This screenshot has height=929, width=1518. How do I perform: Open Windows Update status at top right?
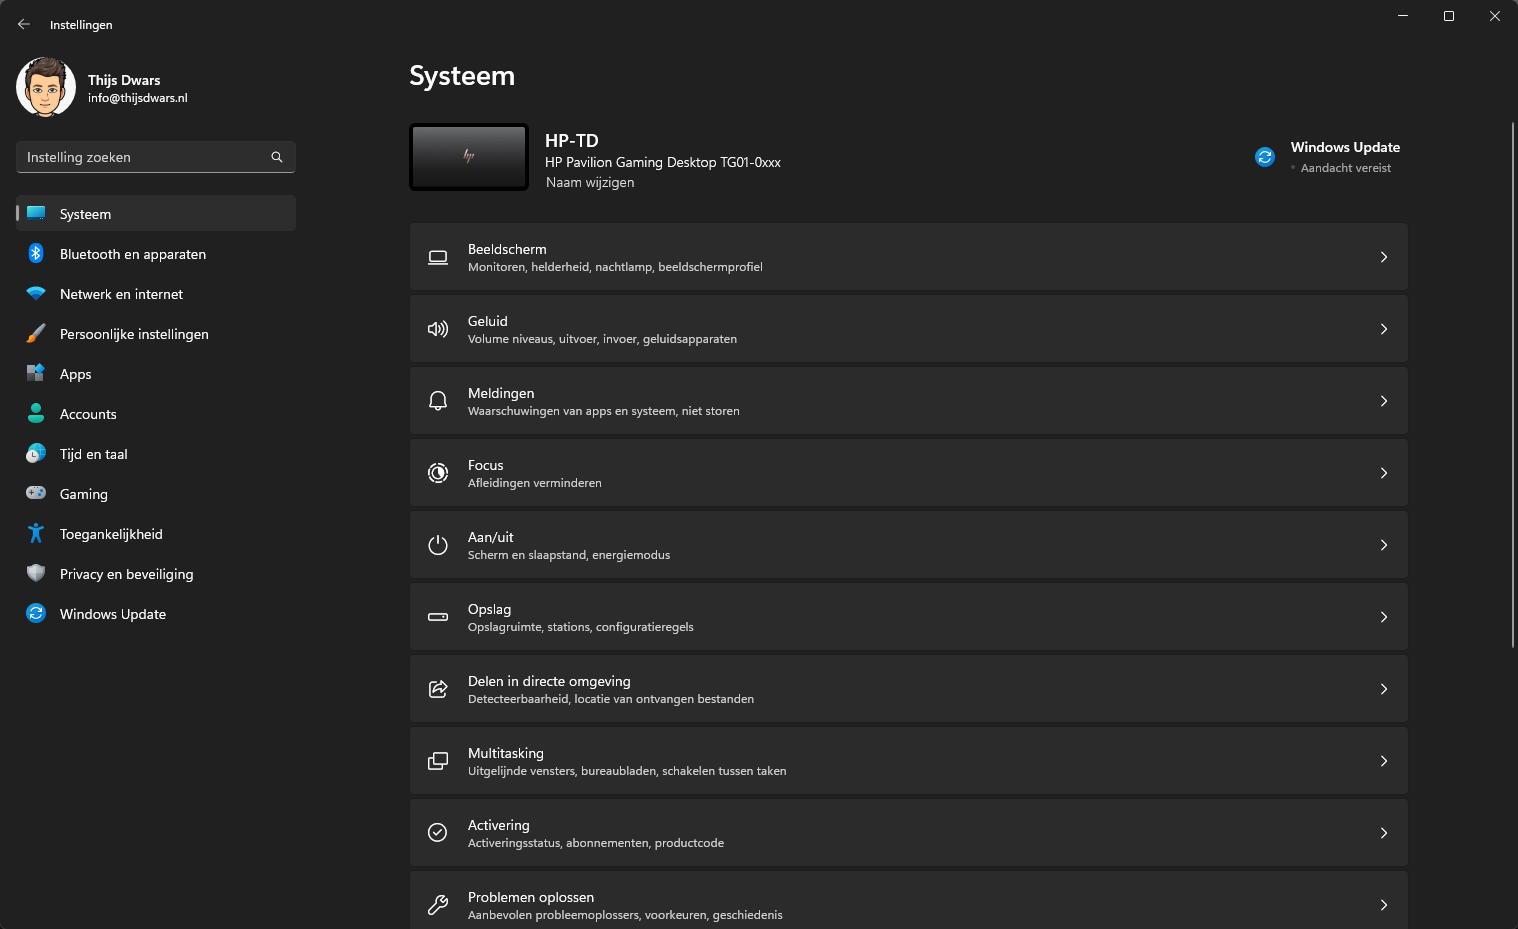[x=1344, y=157]
